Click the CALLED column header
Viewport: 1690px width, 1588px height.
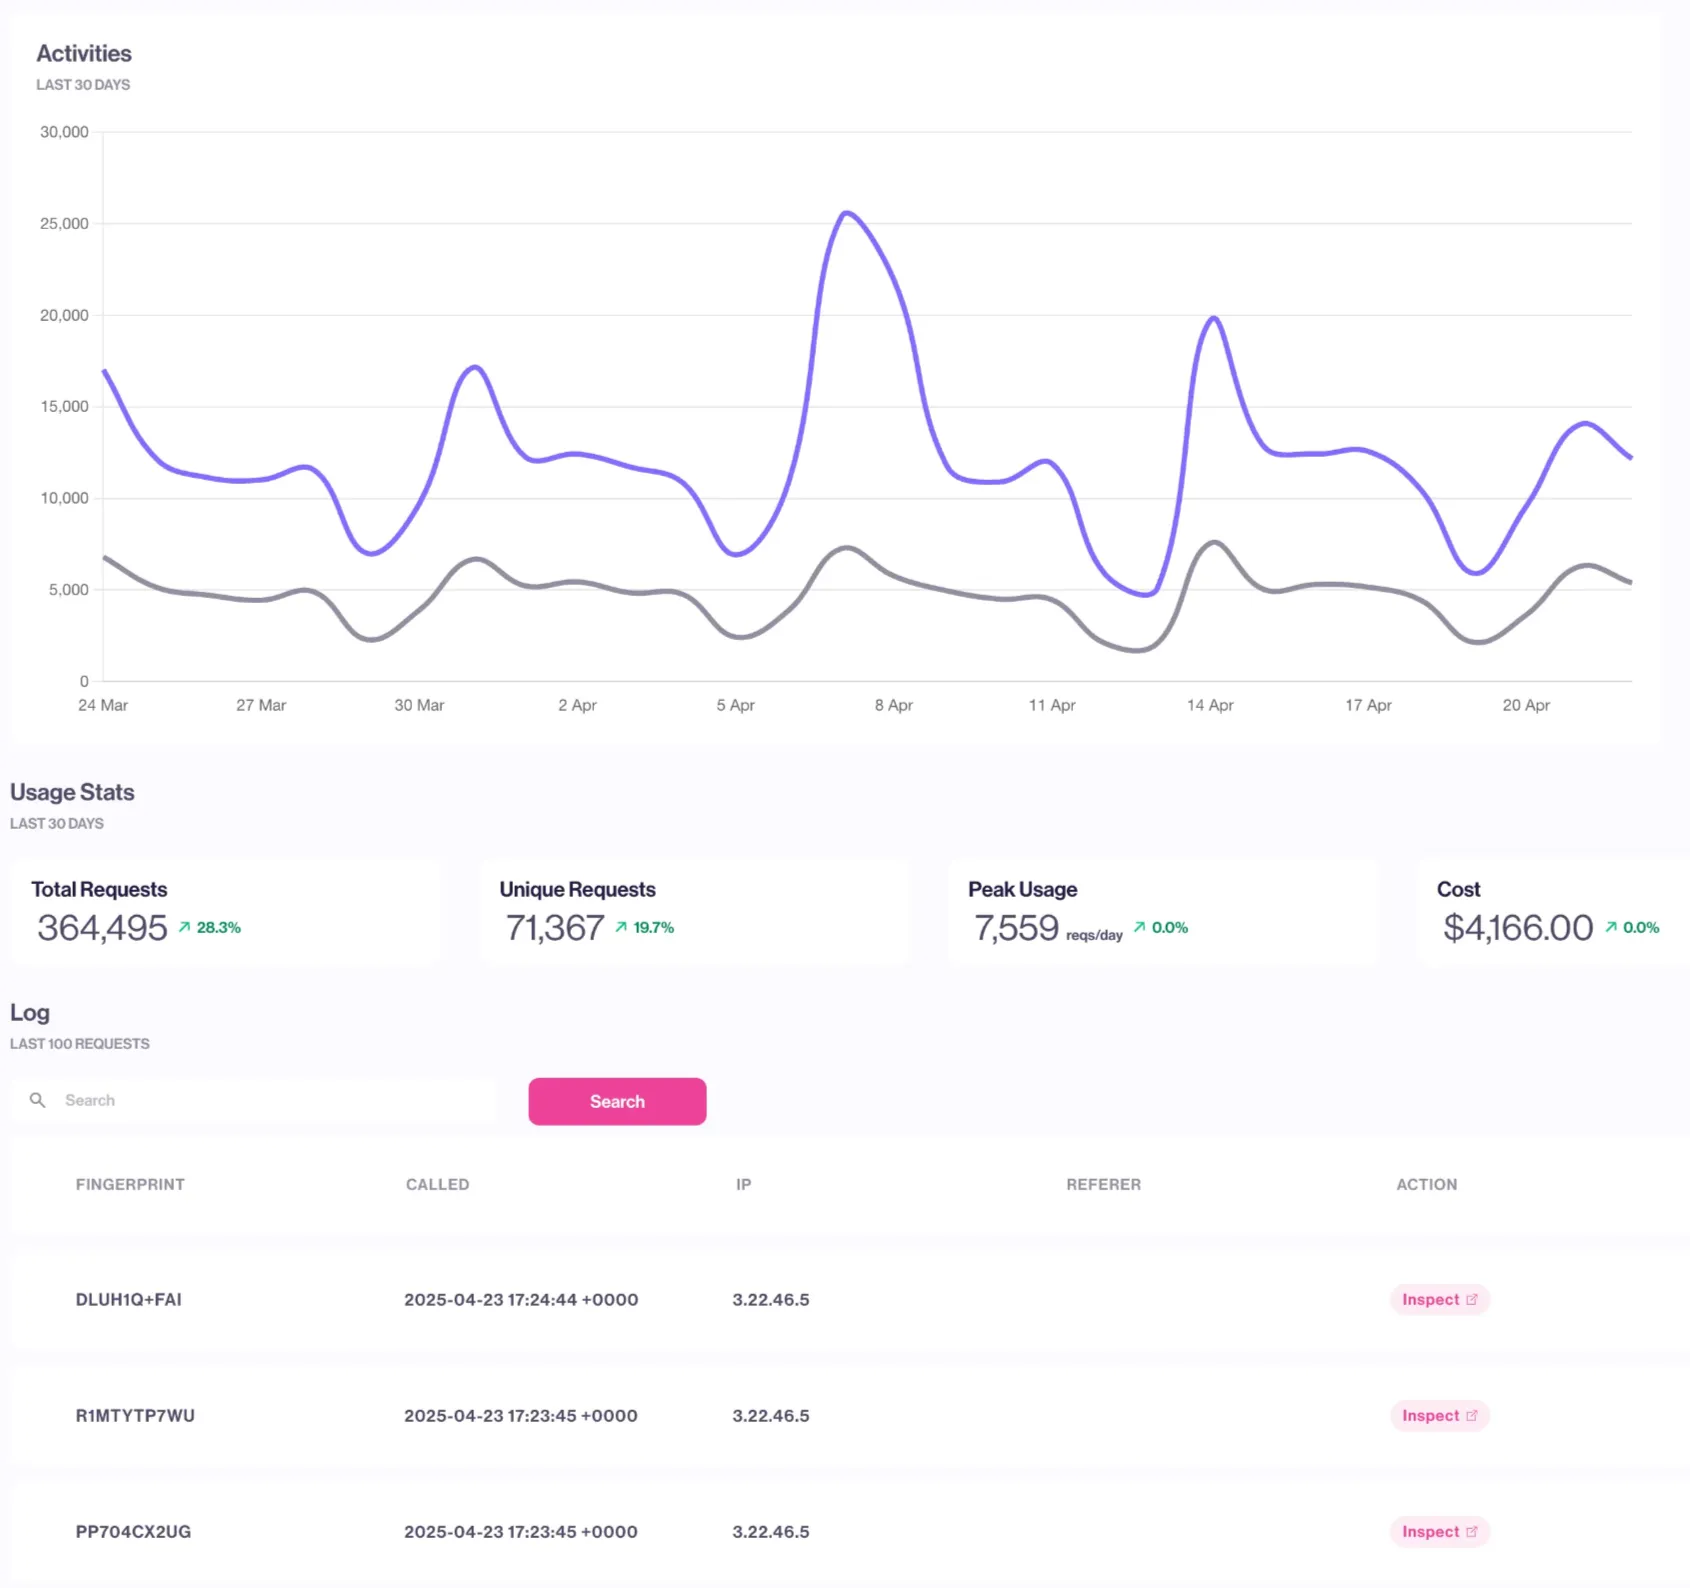(x=437, y=1184)
